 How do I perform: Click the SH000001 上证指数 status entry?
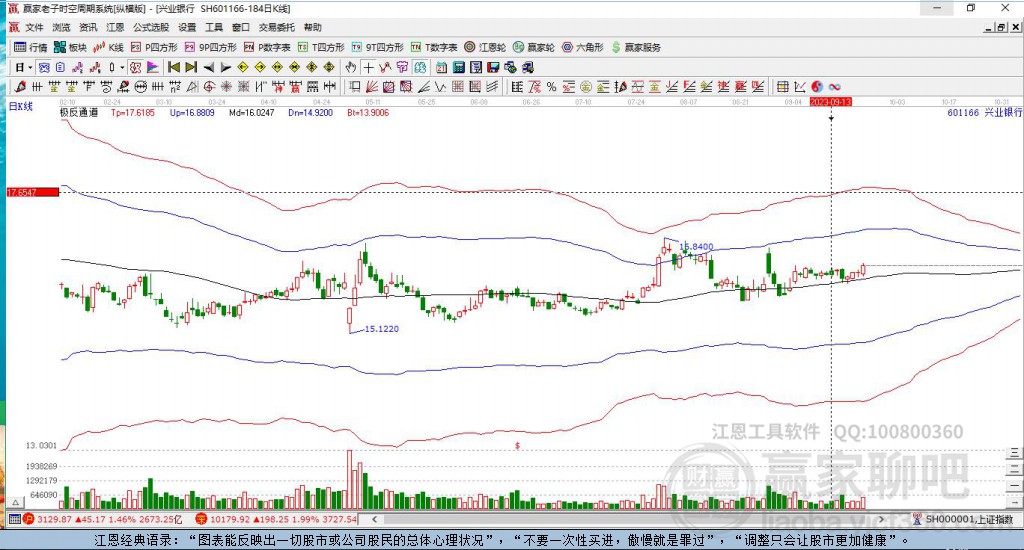coord(963,519)
